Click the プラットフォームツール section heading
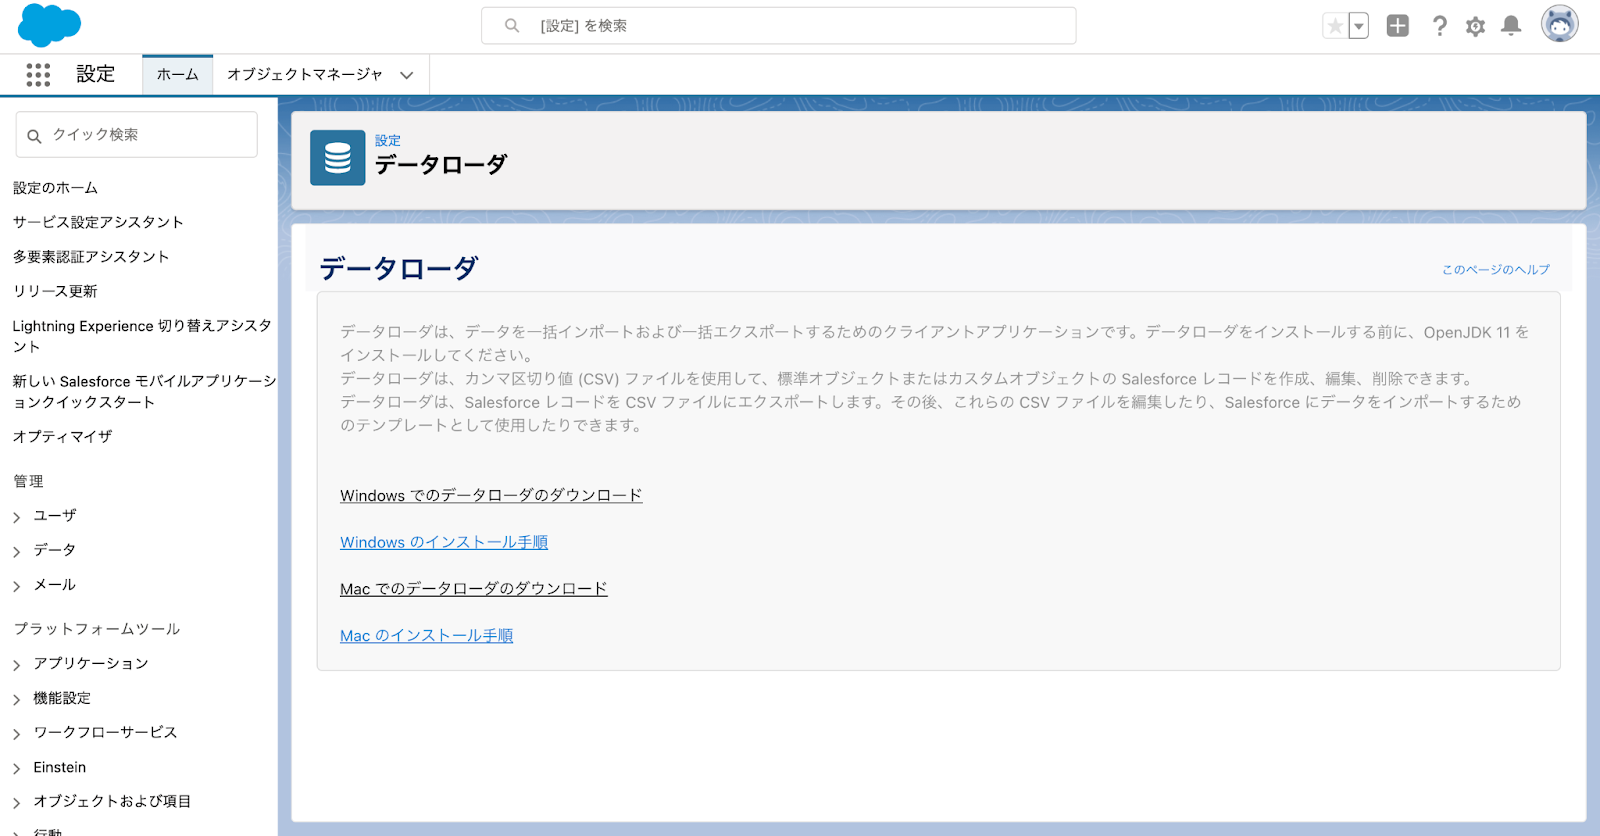This screenshot has height=836, width=1600. tap(97, 629)
